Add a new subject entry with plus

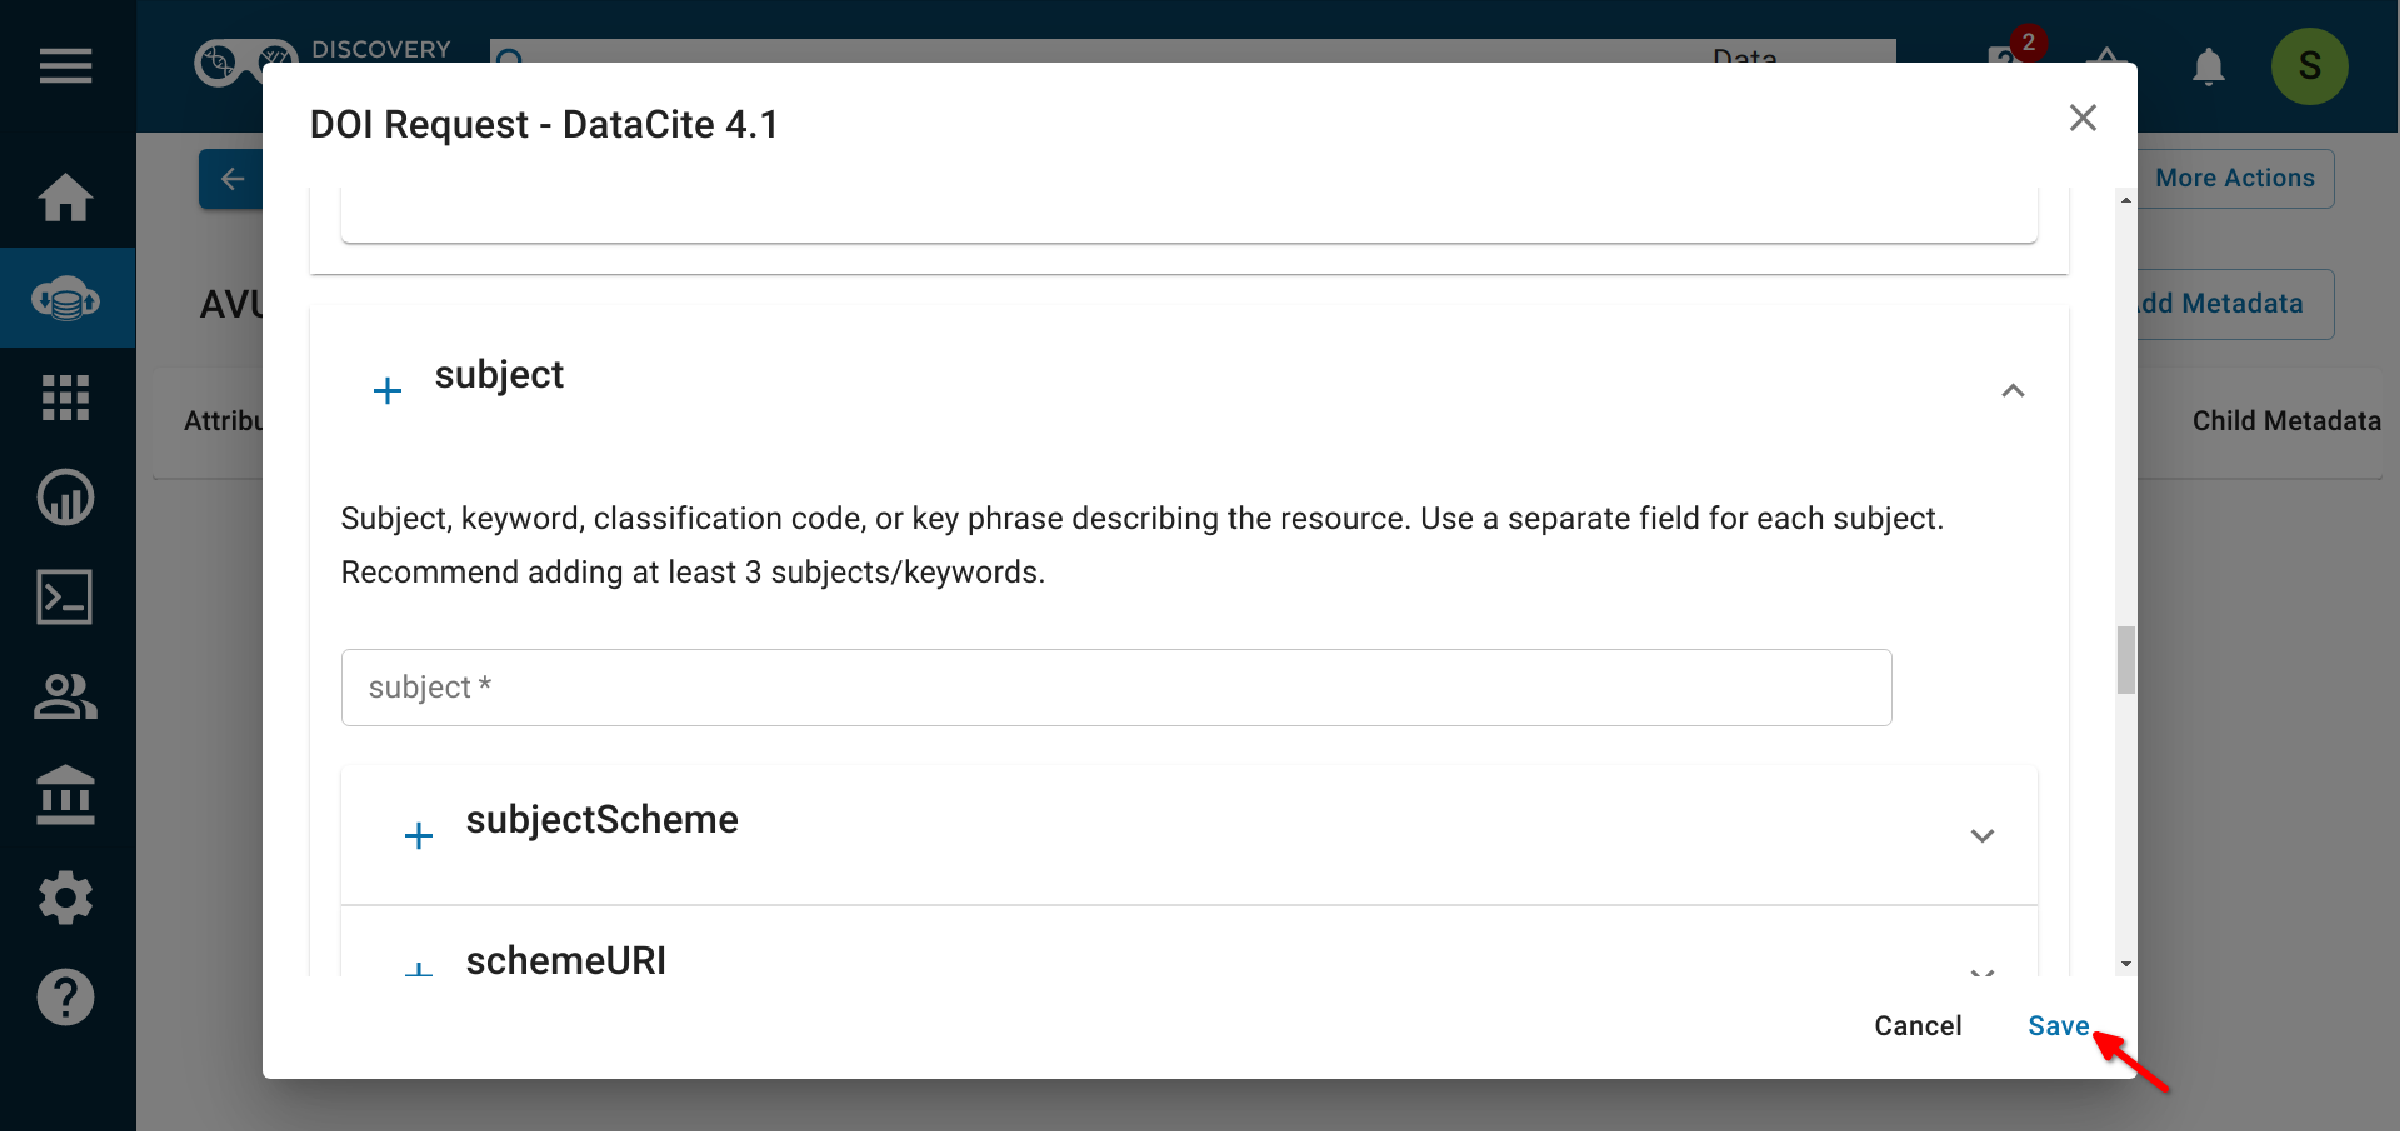click(x=387, y=391)
